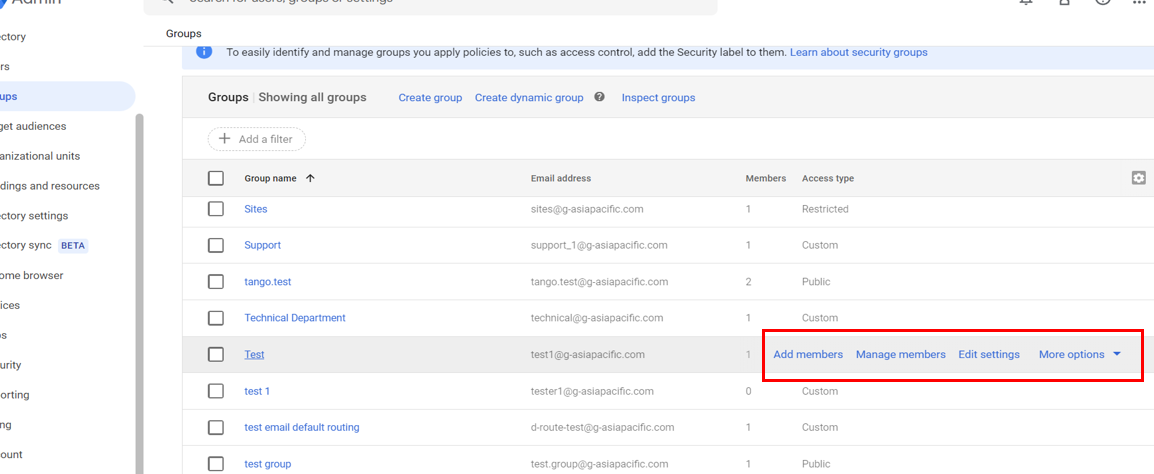This screenshot has width=1154, height=474.
Task: Open Target audiences in sidebar
Action: point(33,126)
